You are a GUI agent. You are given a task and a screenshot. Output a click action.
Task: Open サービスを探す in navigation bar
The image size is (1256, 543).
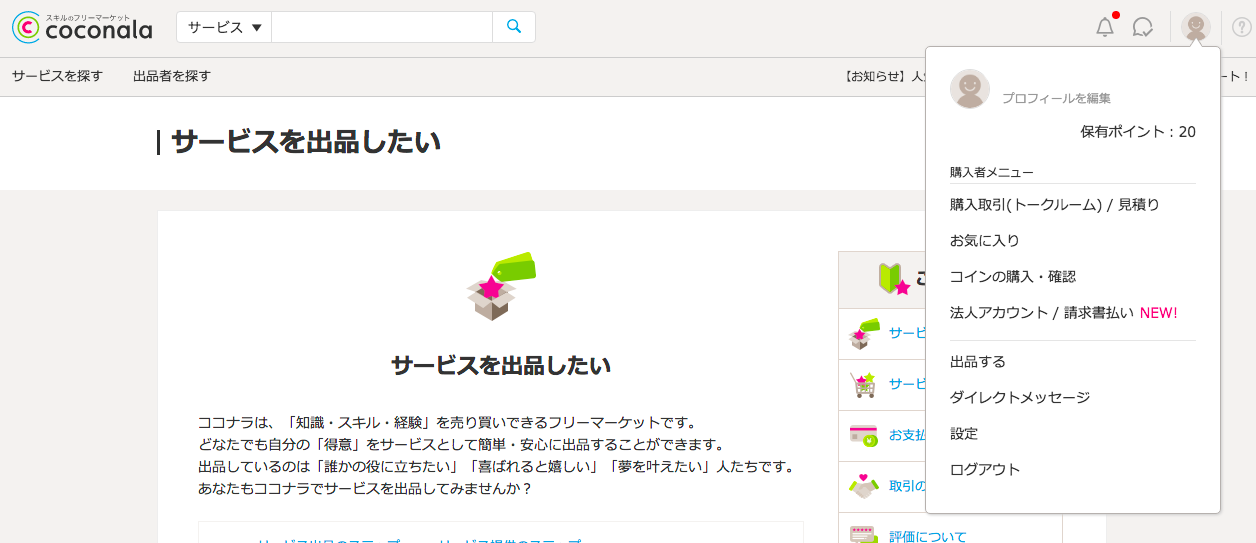(57, 76)
